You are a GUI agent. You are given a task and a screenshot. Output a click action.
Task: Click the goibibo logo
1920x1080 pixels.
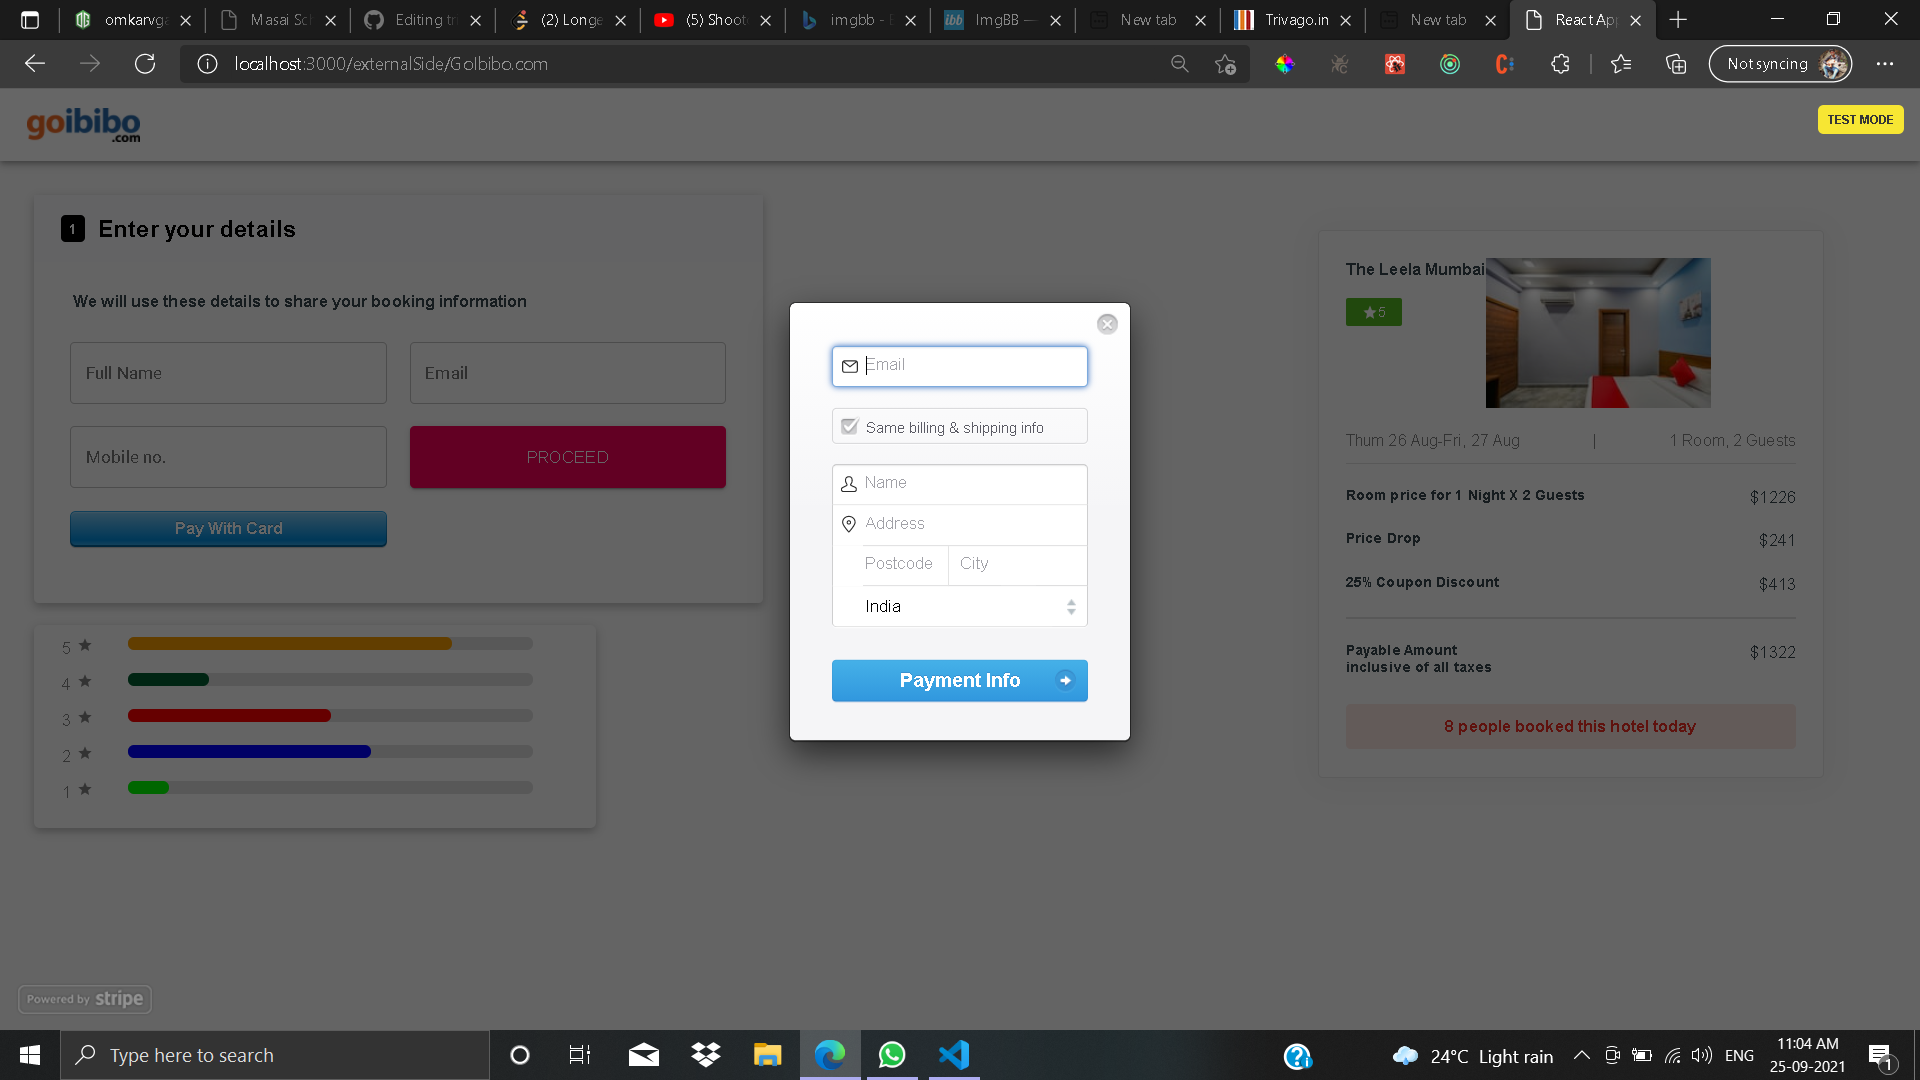click(83, 124)
